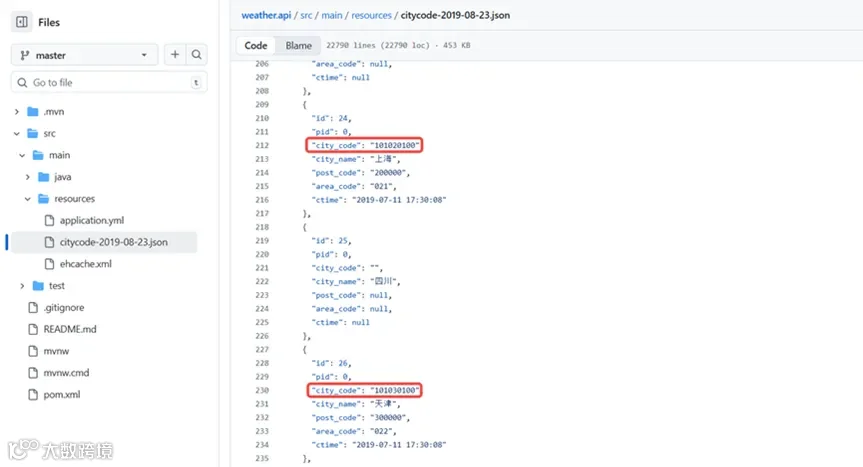Open mvnw.cmd file
863x467 pixels.
[x=66, y=373]
